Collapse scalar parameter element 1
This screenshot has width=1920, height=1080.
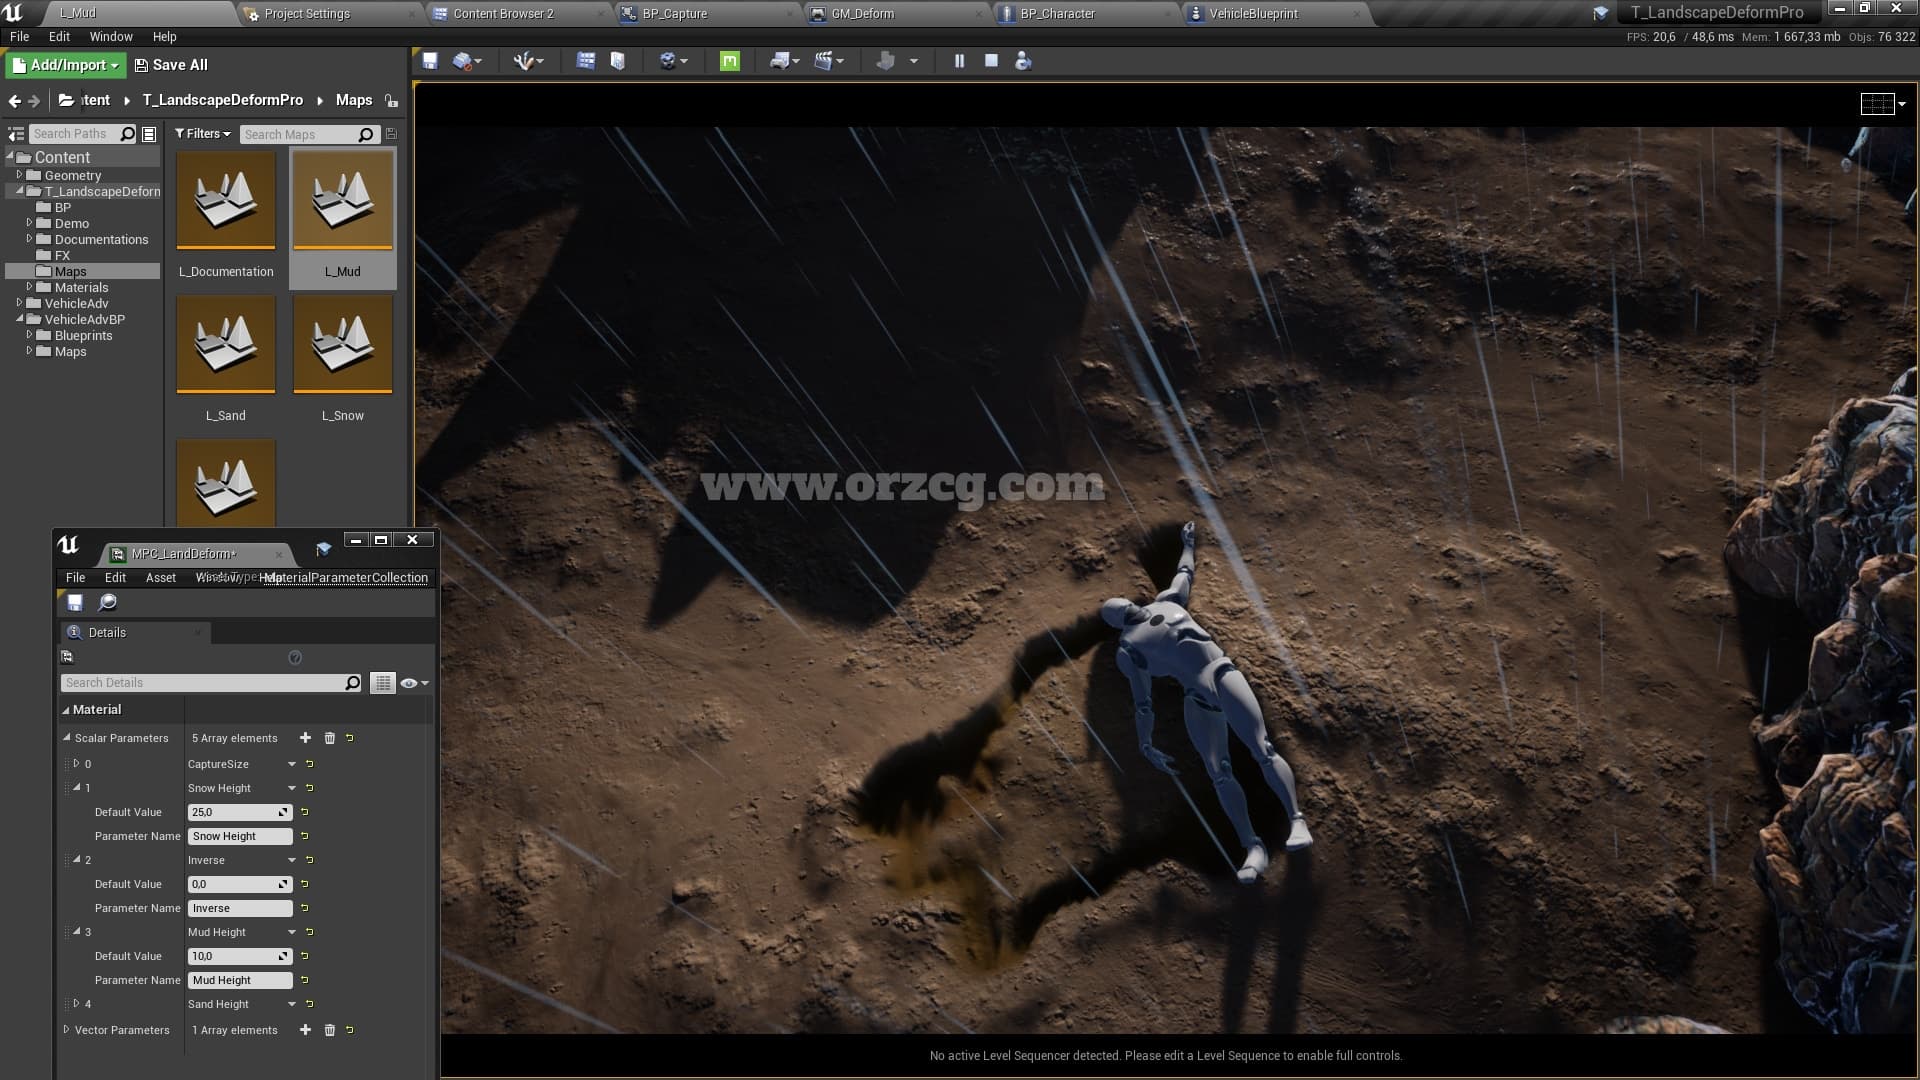[x=76, y=788]
